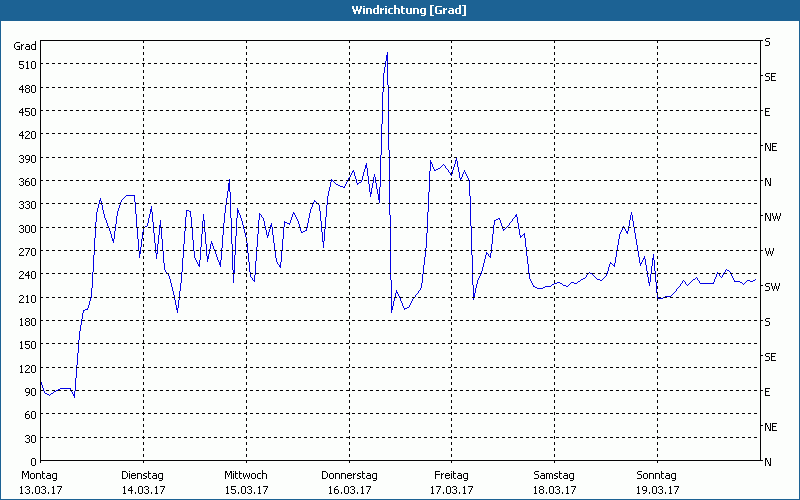Select the 'Samstag' day label
This screenshot has height=500, width=800.
coord(554,476)
